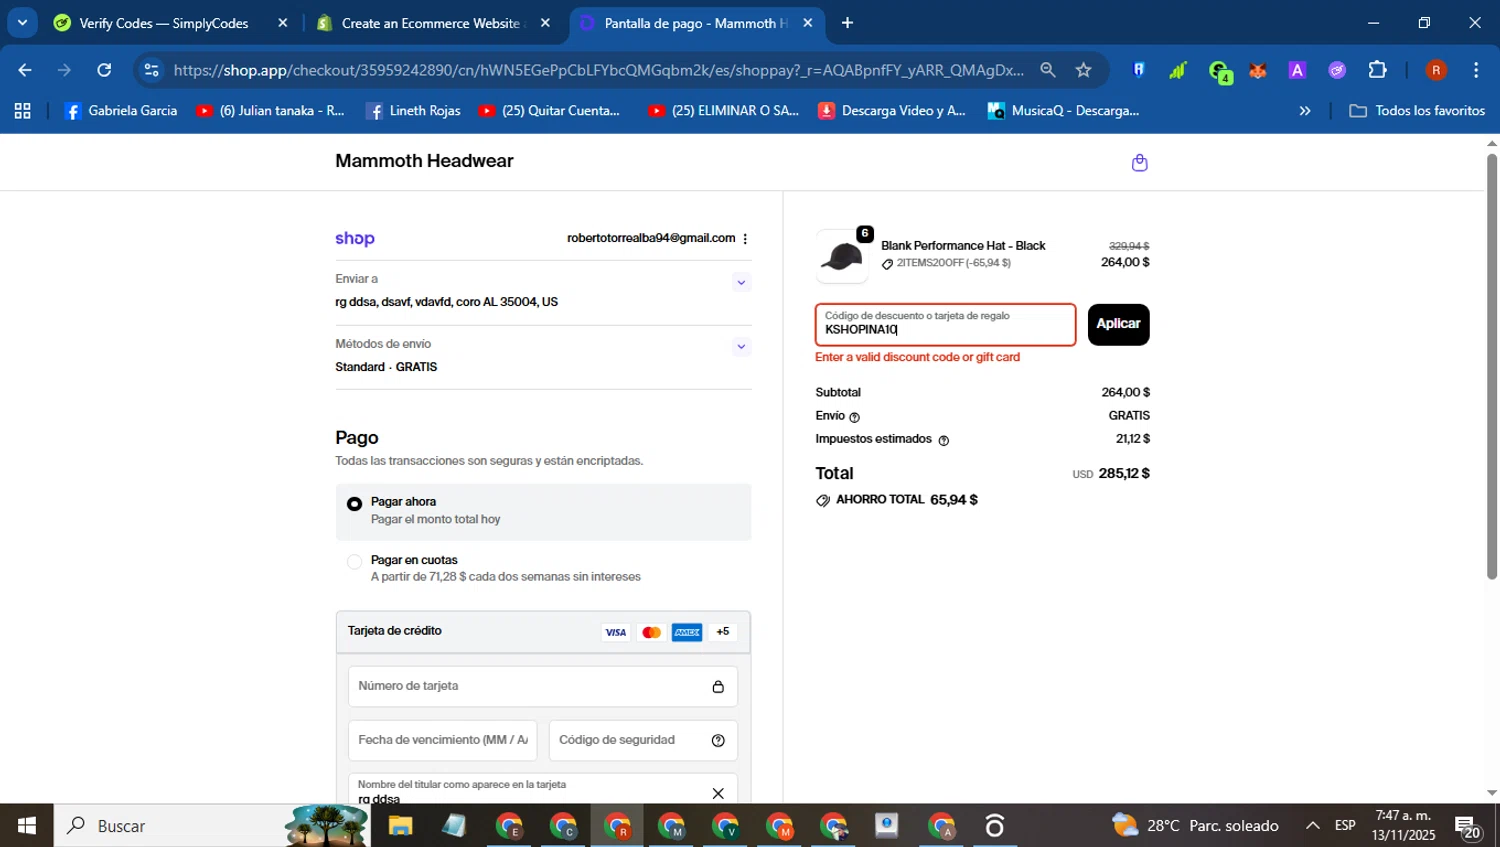Select Pagar en cuotas payment option
The width and height of the screenshot is (1500, 847).
354,562
